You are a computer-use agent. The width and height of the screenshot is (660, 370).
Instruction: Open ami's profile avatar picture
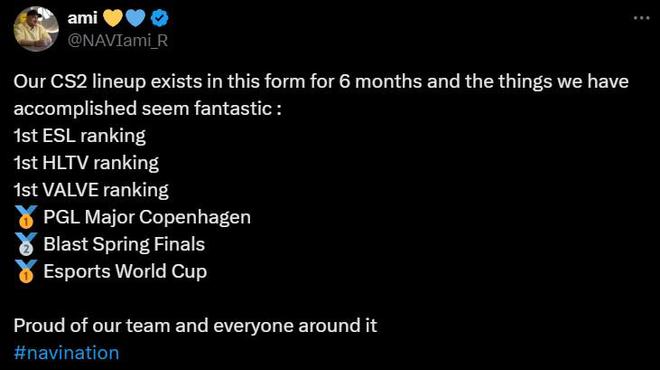click(36, 29)
